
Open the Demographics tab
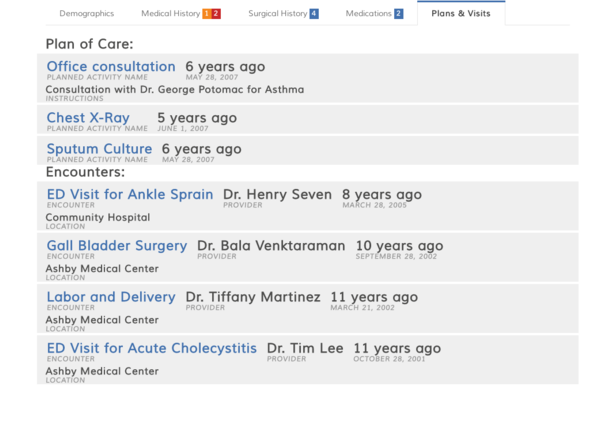tap(86, 13)
